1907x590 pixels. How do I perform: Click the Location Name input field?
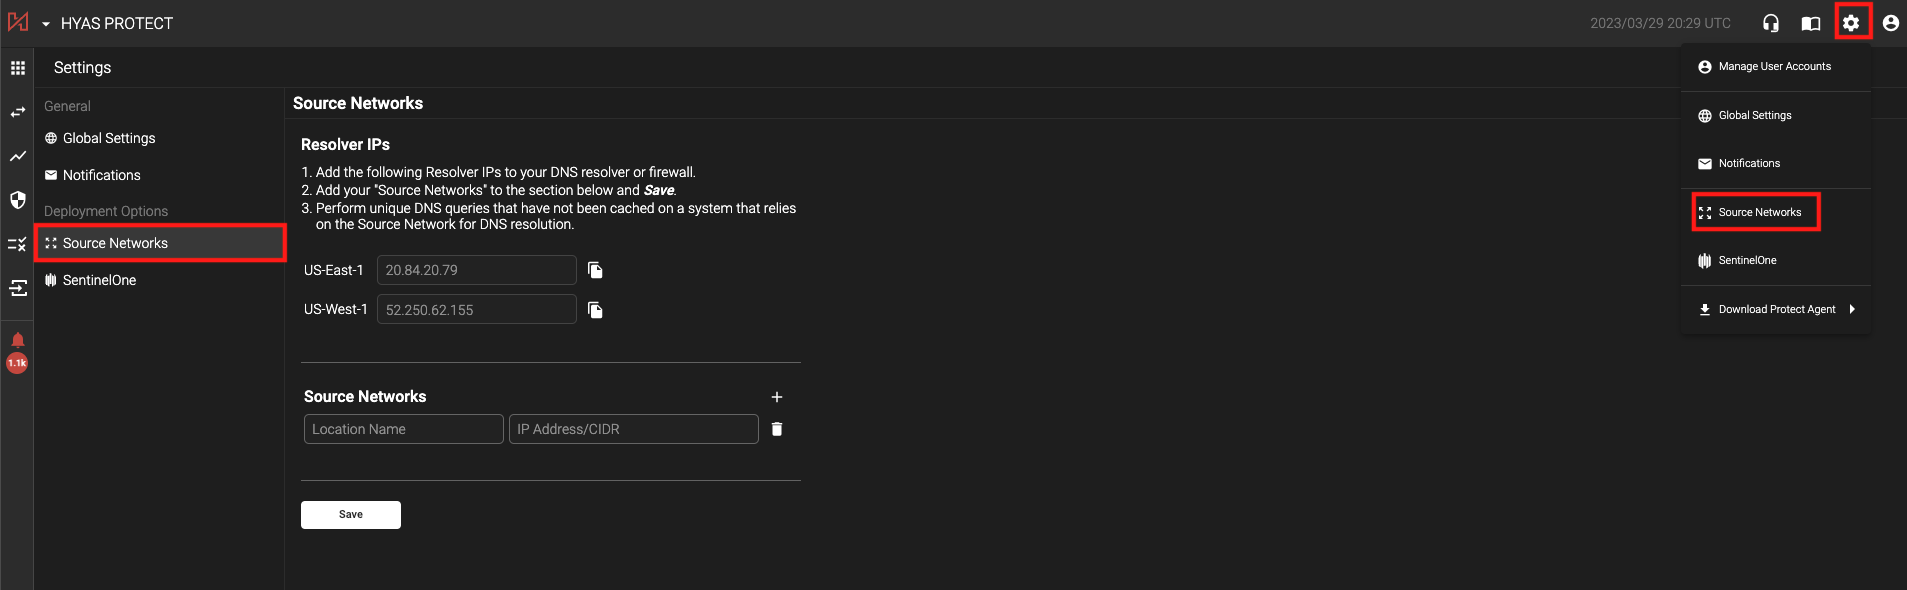[x=403, y=429]
